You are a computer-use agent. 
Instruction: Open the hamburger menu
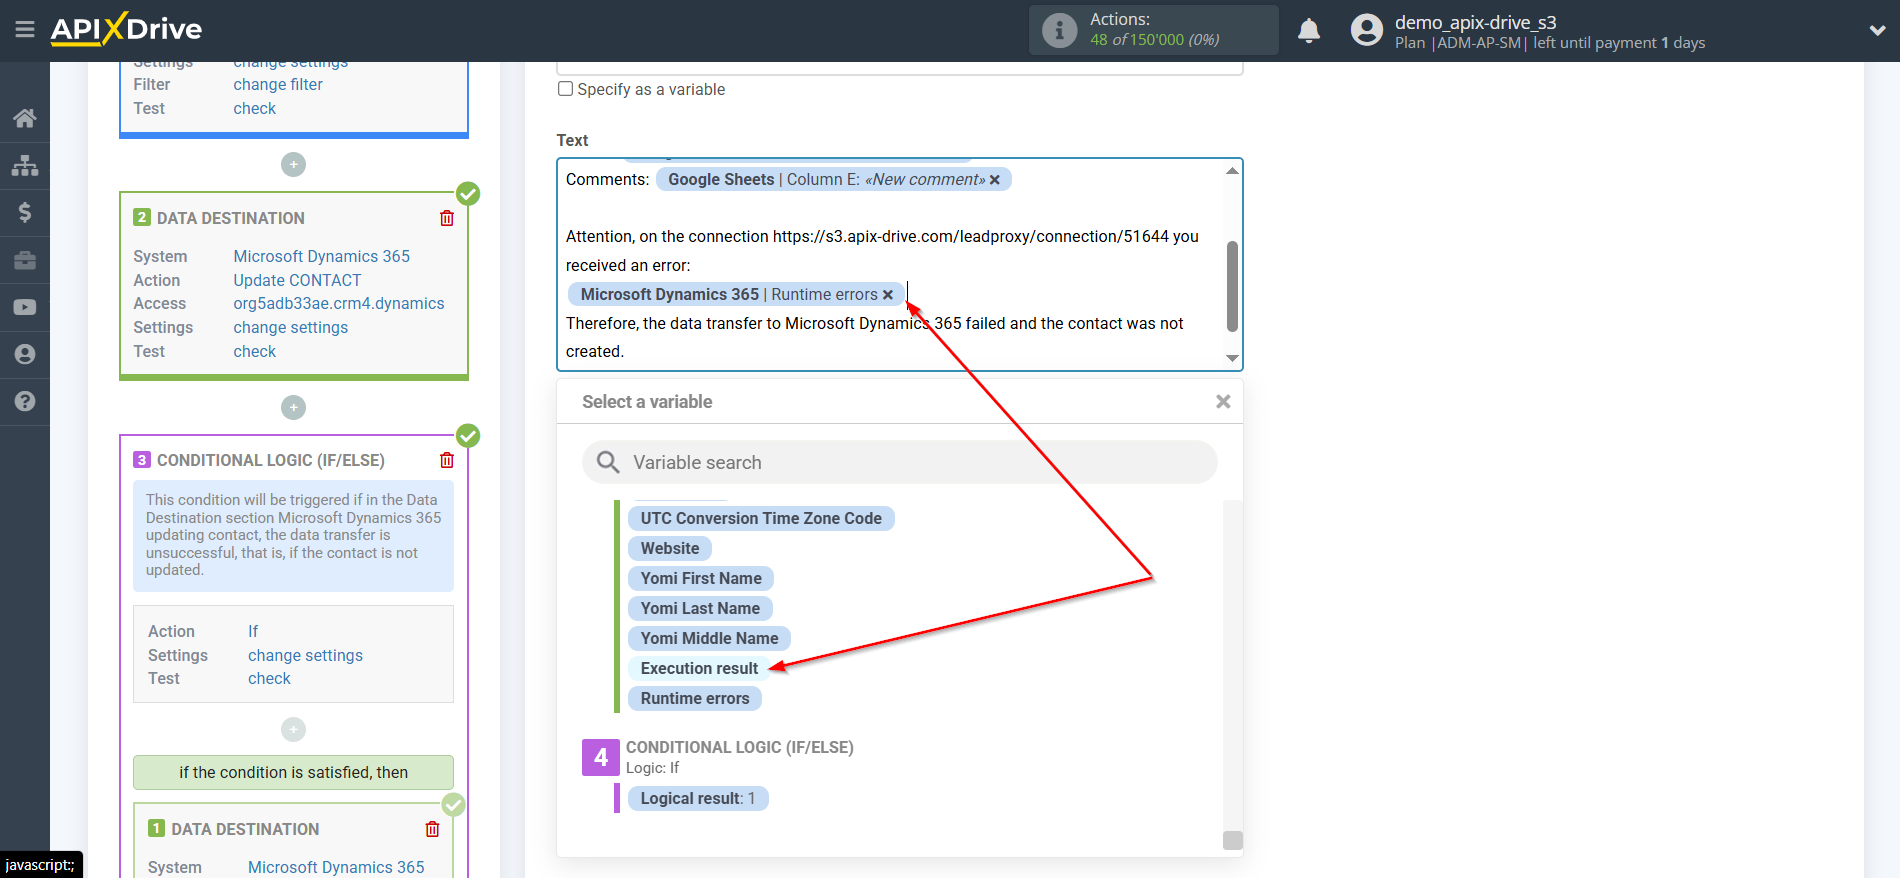point(25,30)
